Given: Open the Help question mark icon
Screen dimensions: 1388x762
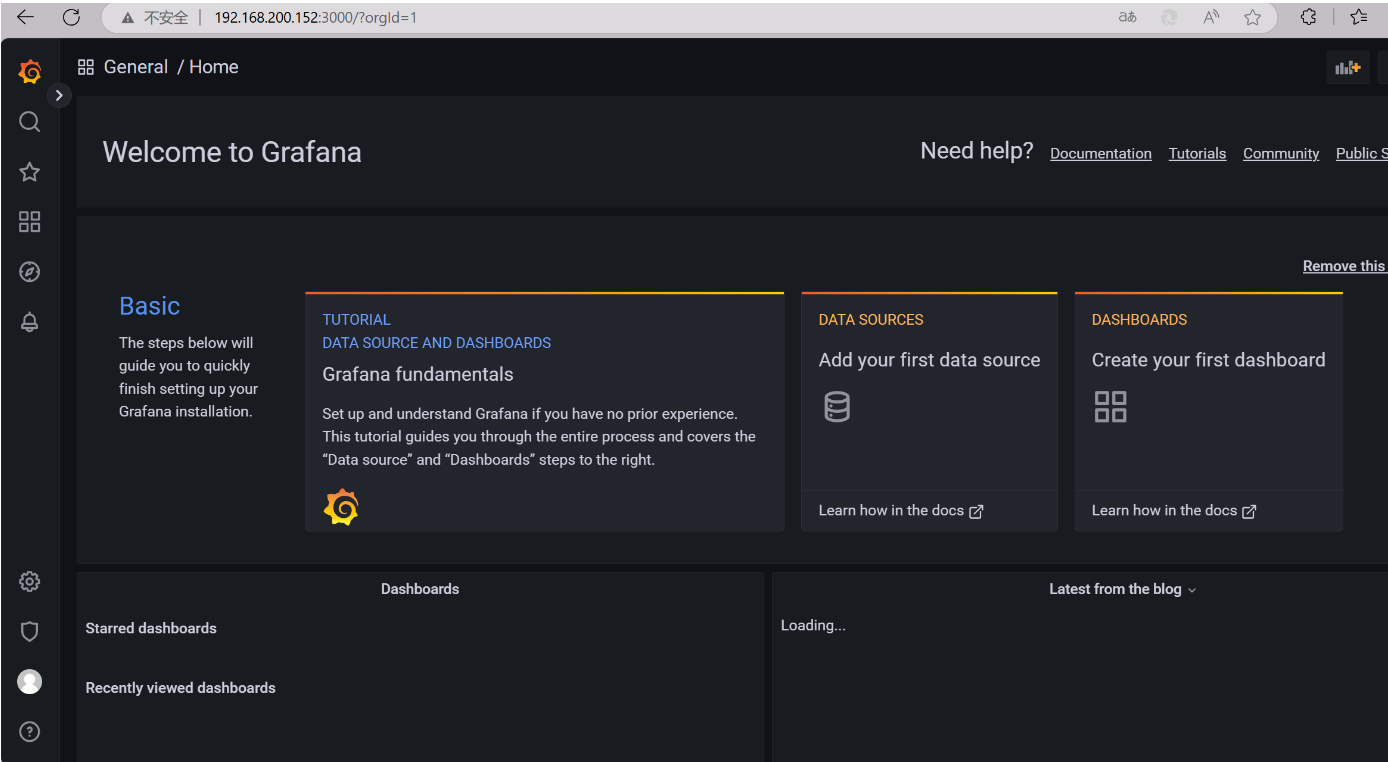Looking at the screenshot, I should [30, 731].
